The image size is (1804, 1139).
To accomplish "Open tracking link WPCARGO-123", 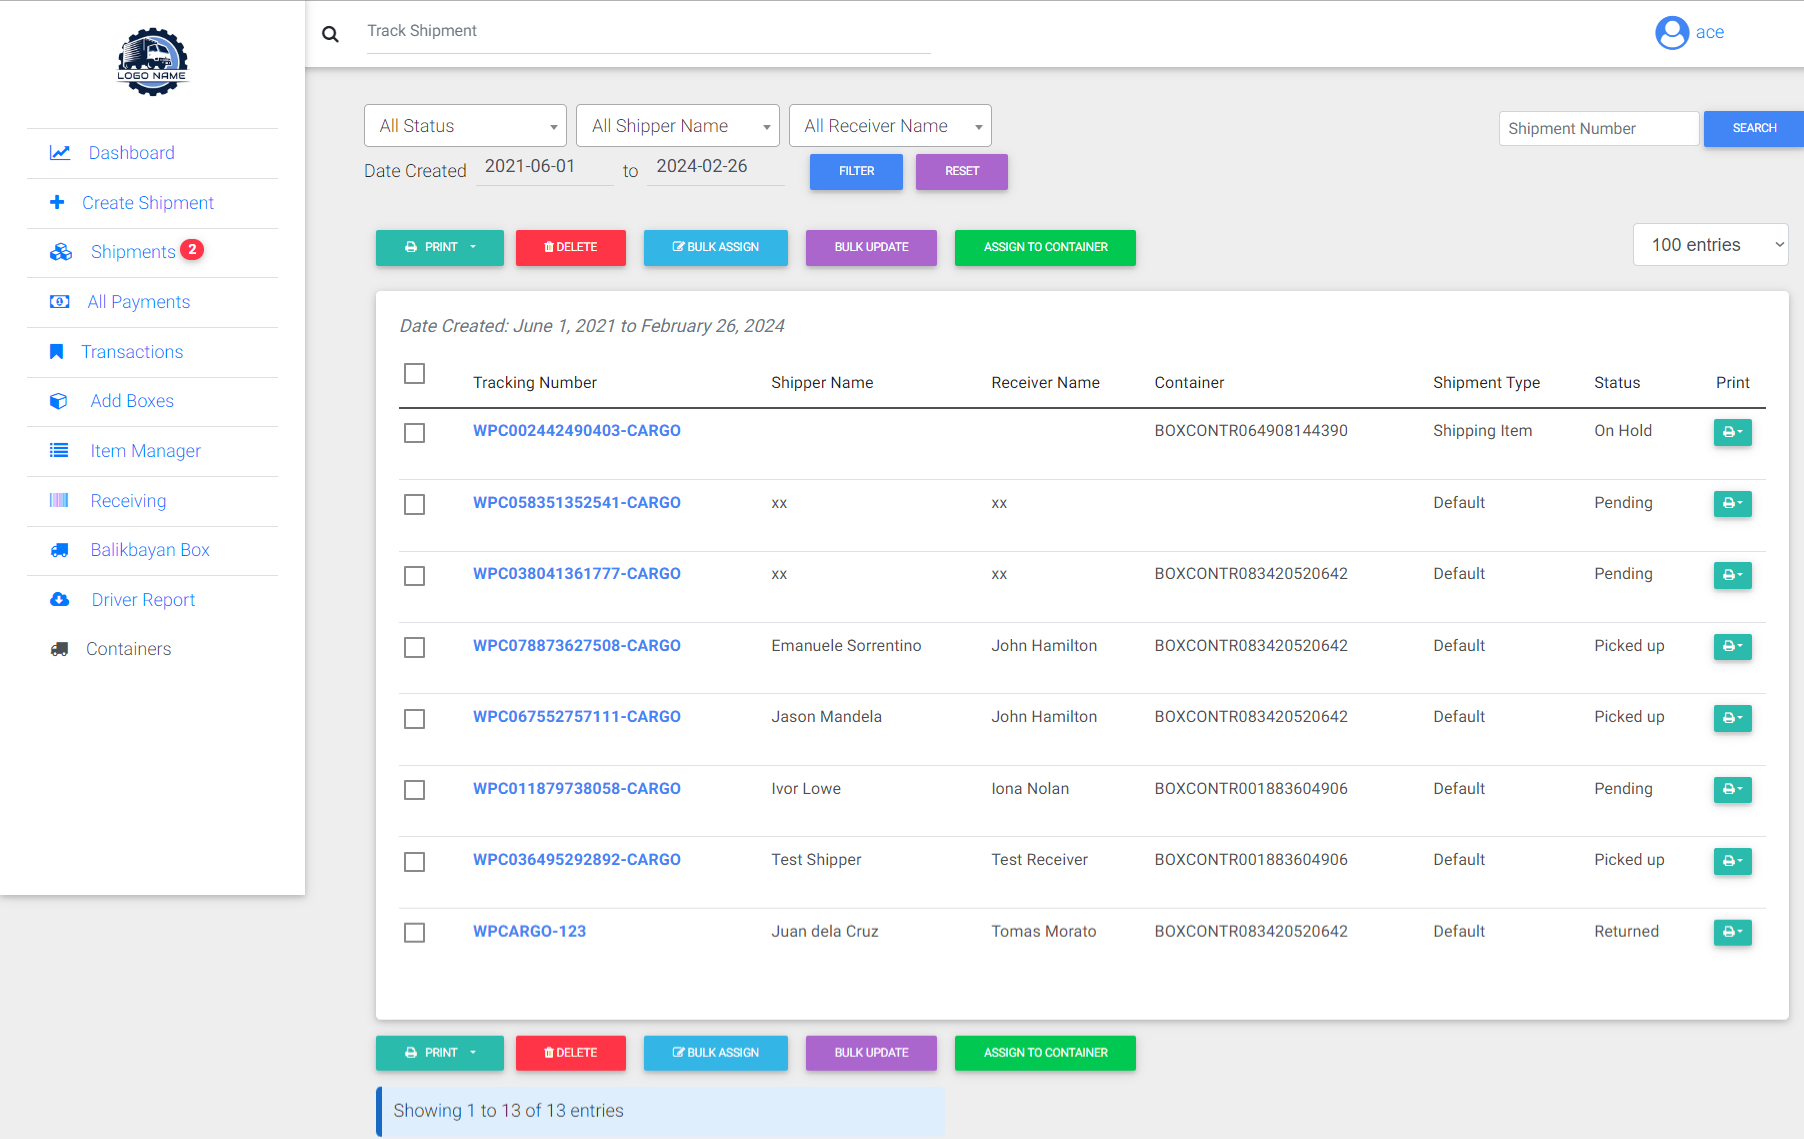I will click(x=529, y=931).
